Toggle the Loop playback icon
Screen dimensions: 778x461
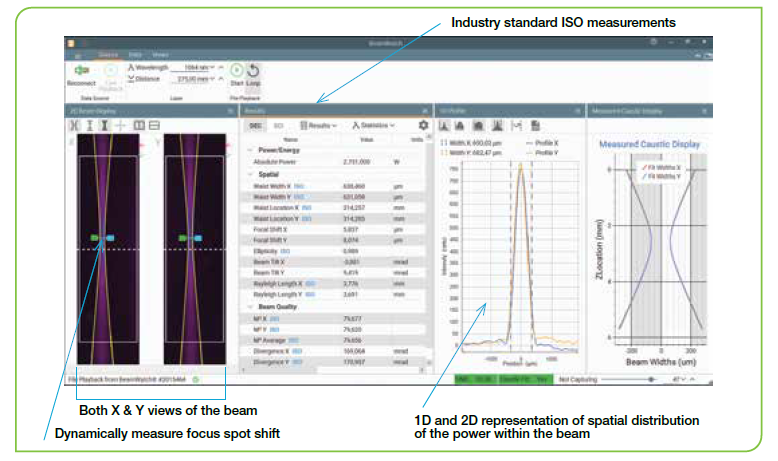click(x=253, y=72)
